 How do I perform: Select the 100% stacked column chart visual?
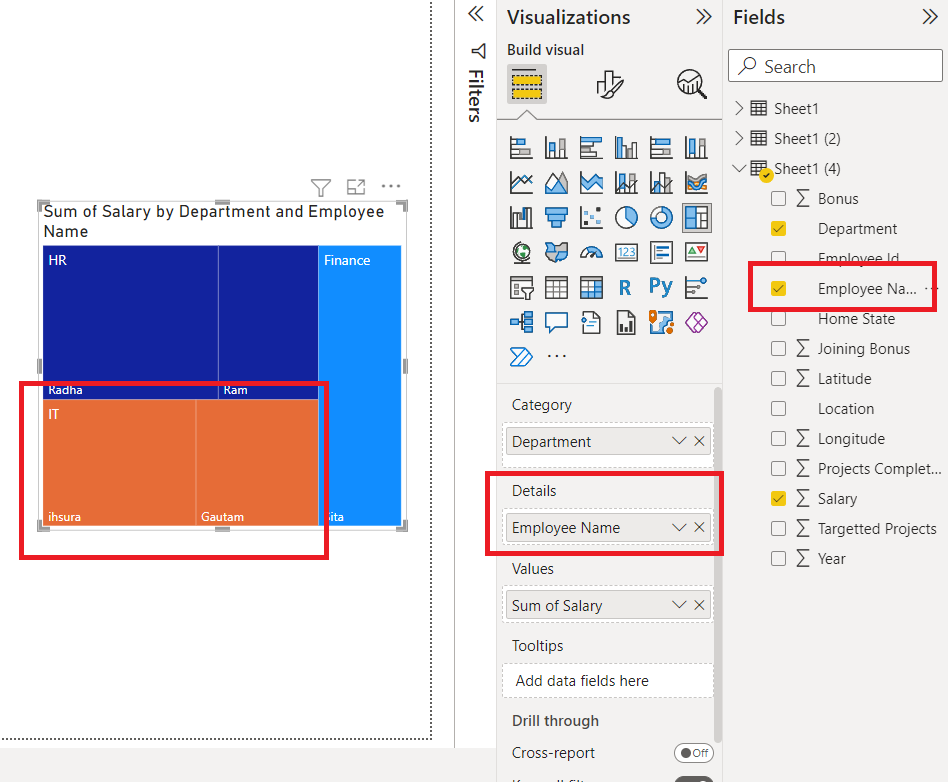tap(696, 148)
